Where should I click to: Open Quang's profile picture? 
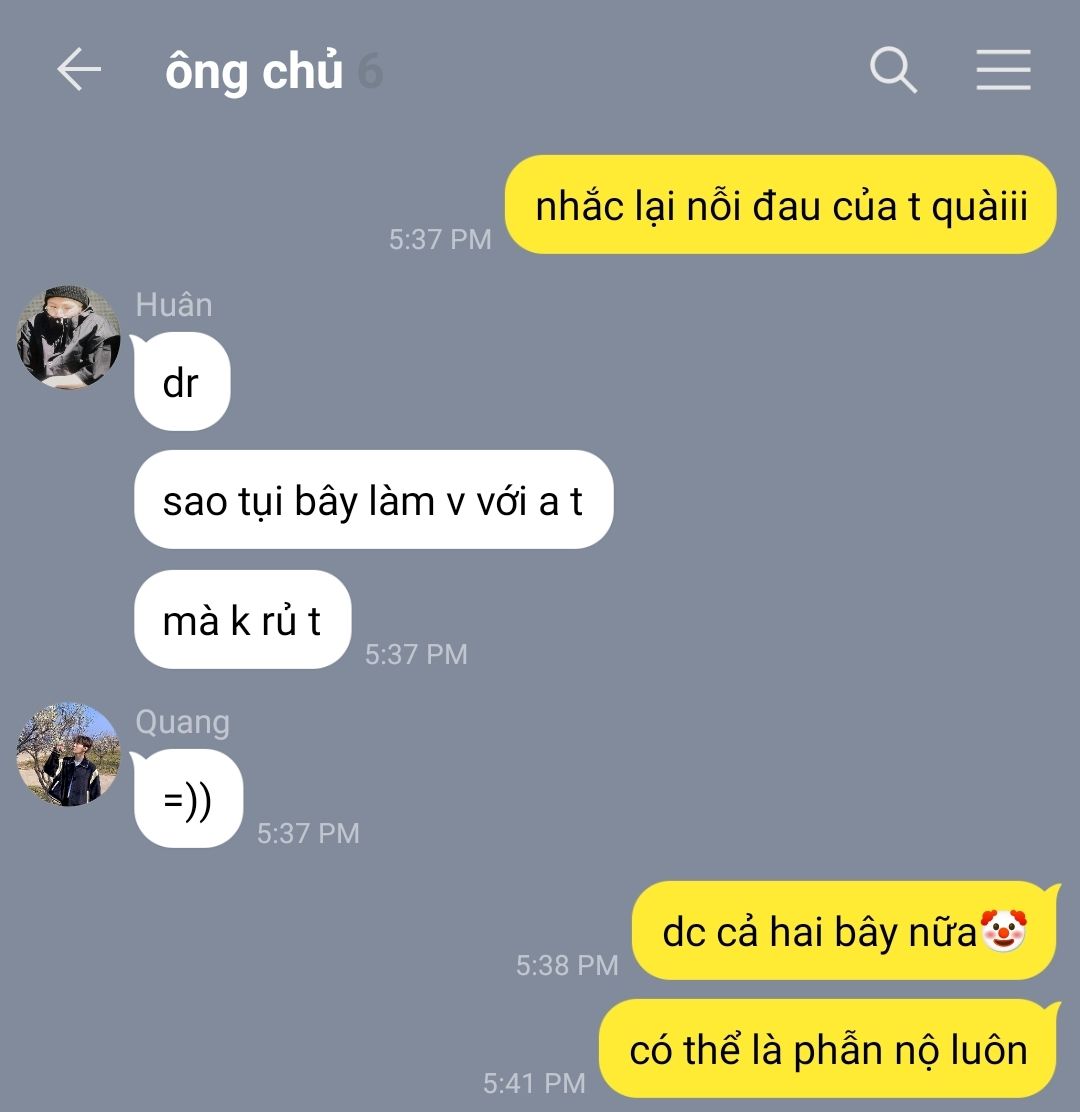(x=68, y=754)
